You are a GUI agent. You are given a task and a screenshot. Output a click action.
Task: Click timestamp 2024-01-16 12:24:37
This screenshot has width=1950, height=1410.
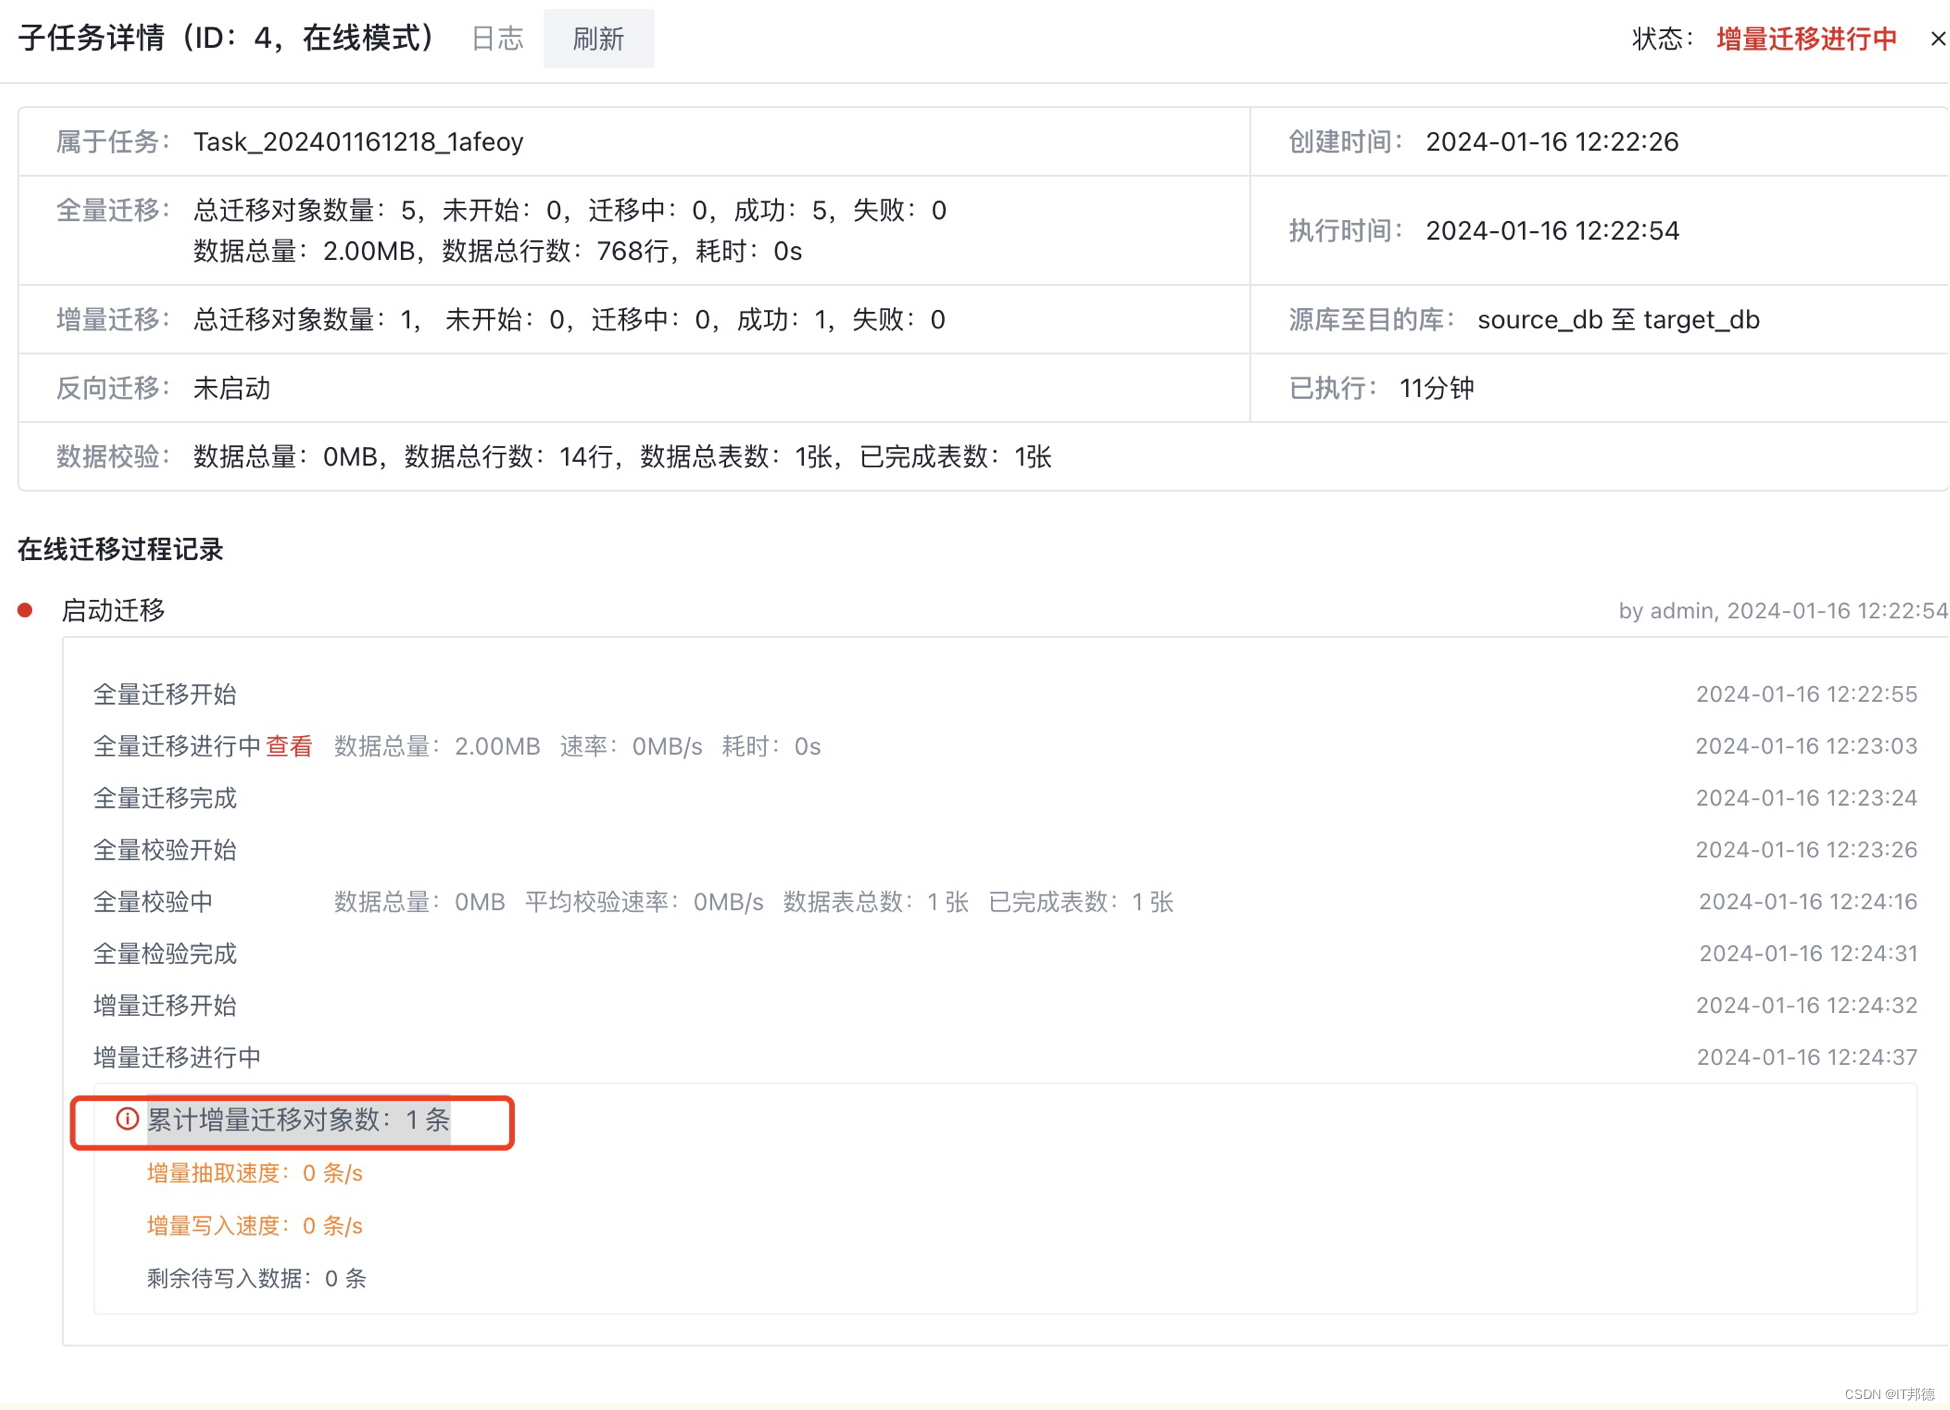[x=1806, y=1057]
